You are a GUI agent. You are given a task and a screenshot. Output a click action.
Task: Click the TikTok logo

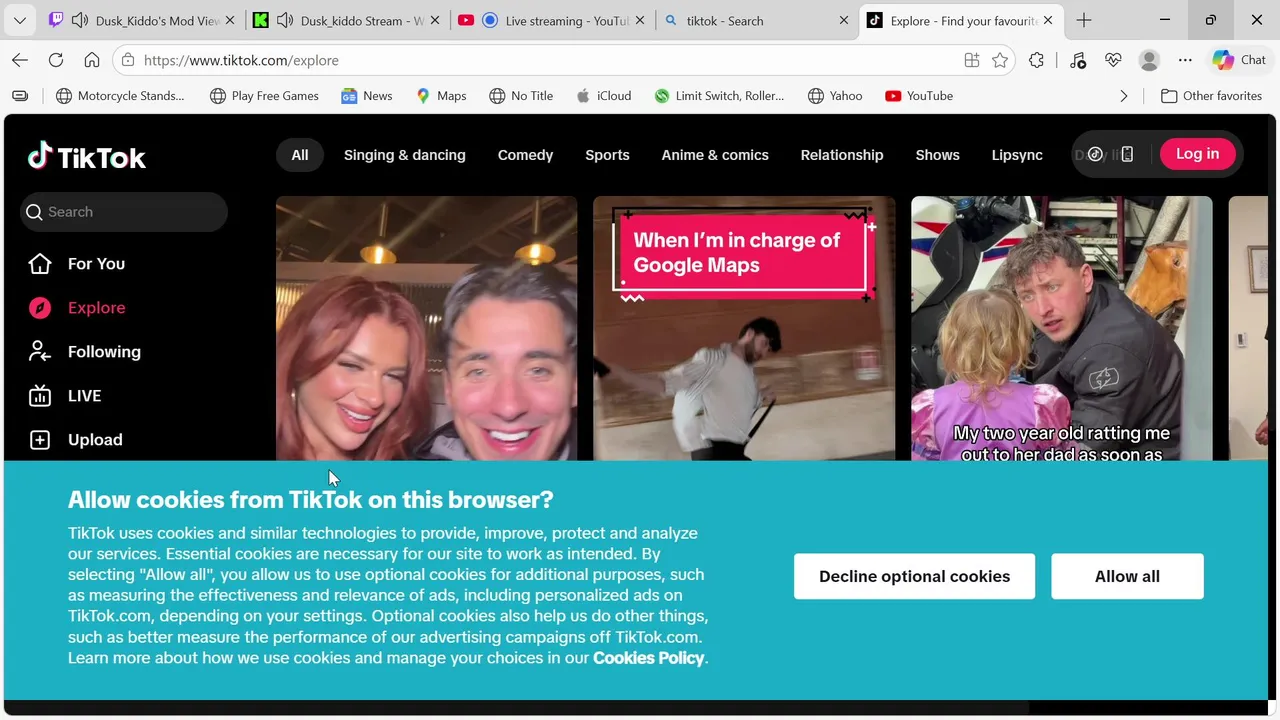tap(87, 157)
